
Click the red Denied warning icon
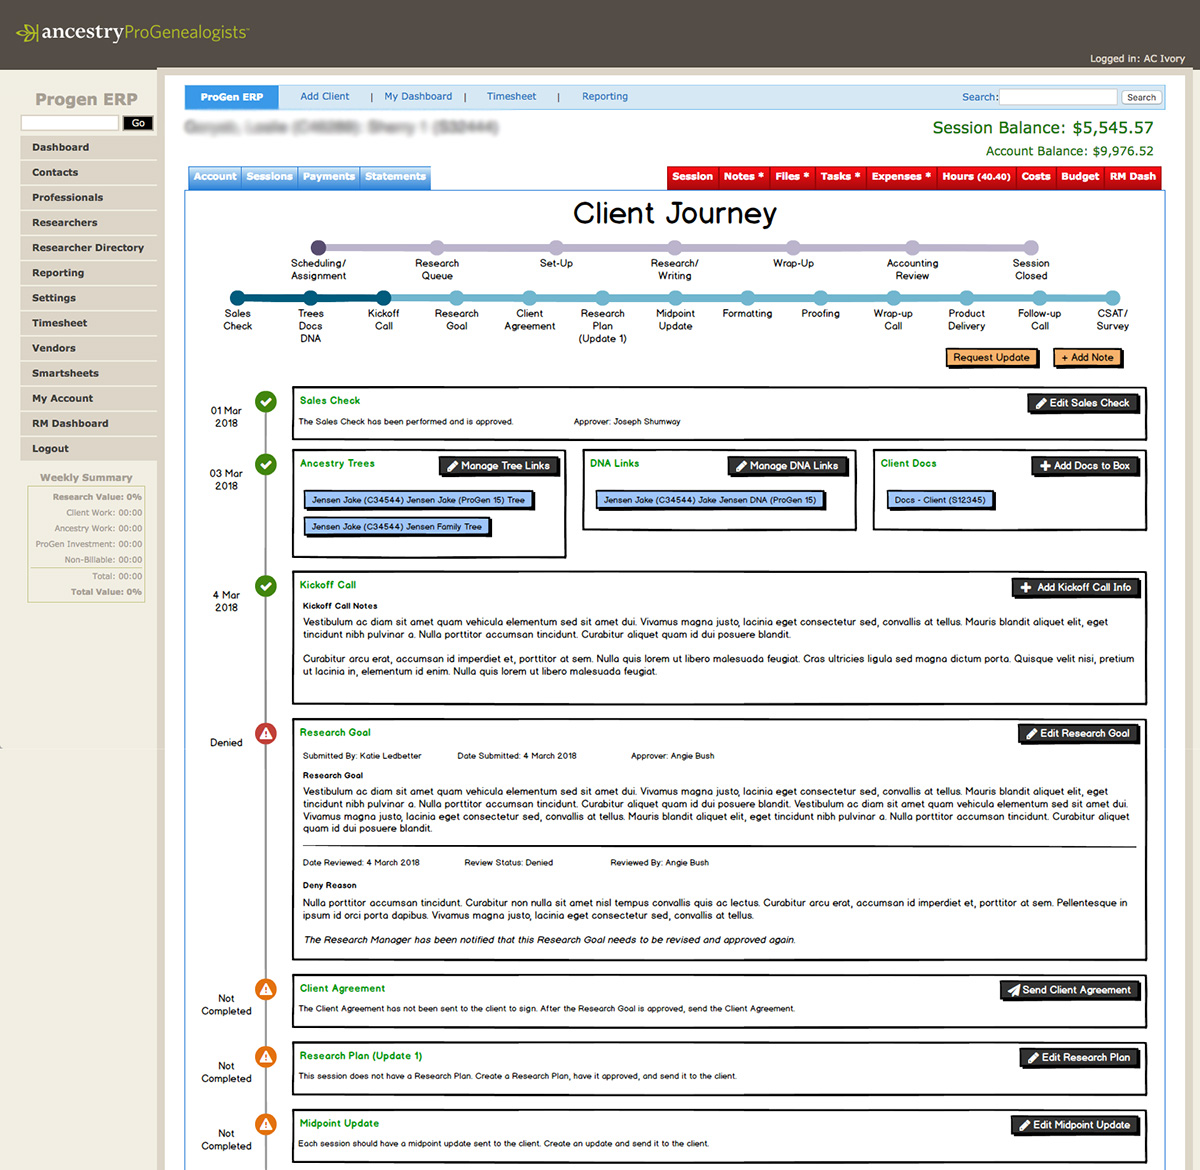coord(266,734)
